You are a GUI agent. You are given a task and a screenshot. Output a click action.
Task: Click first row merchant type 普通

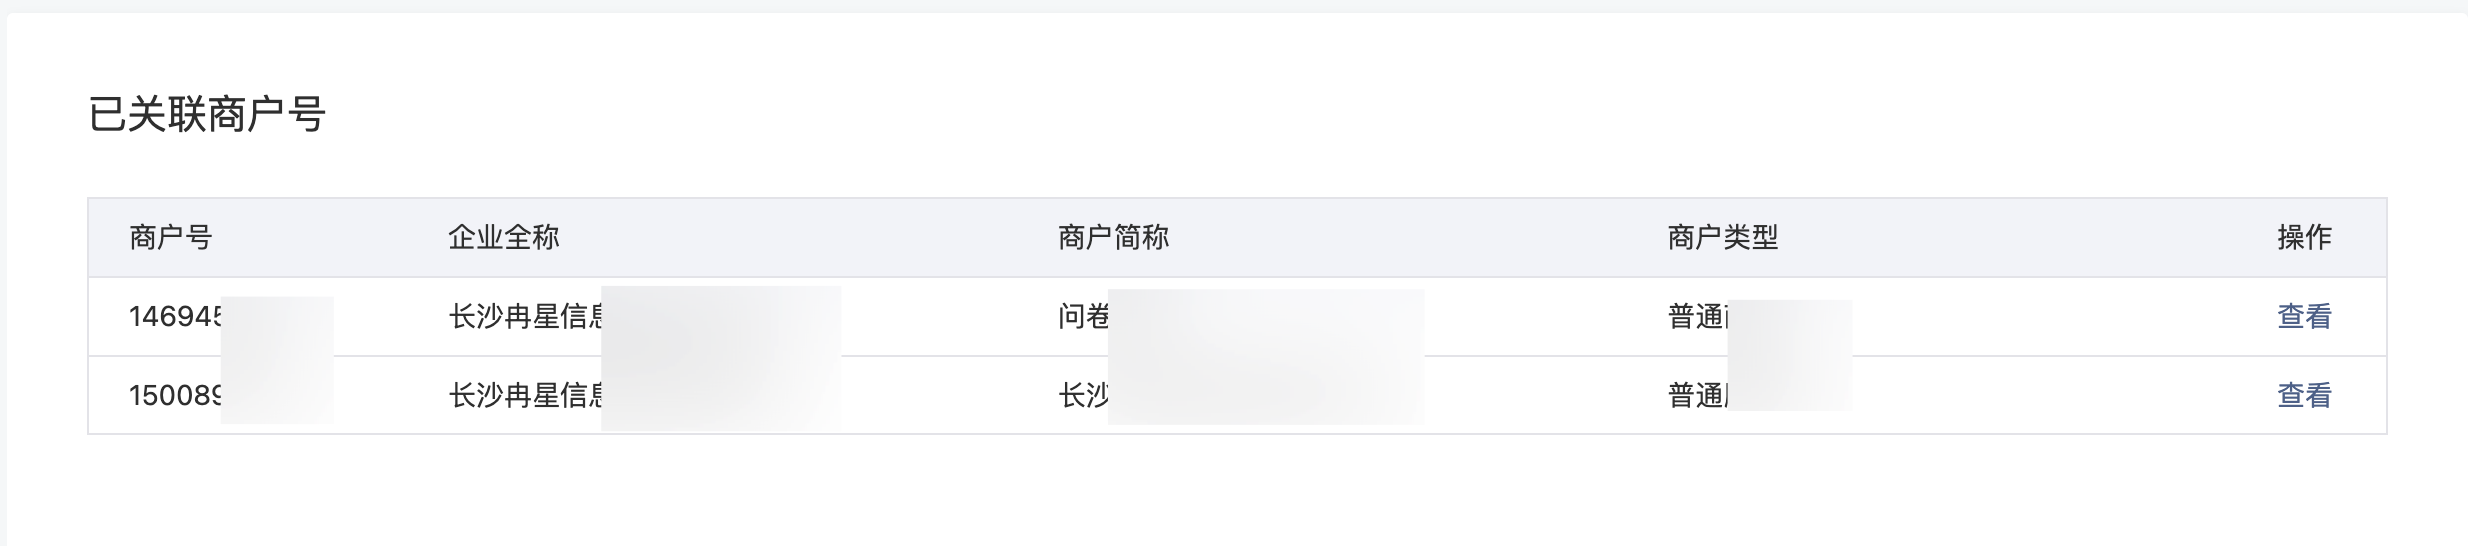(1698, 316)
